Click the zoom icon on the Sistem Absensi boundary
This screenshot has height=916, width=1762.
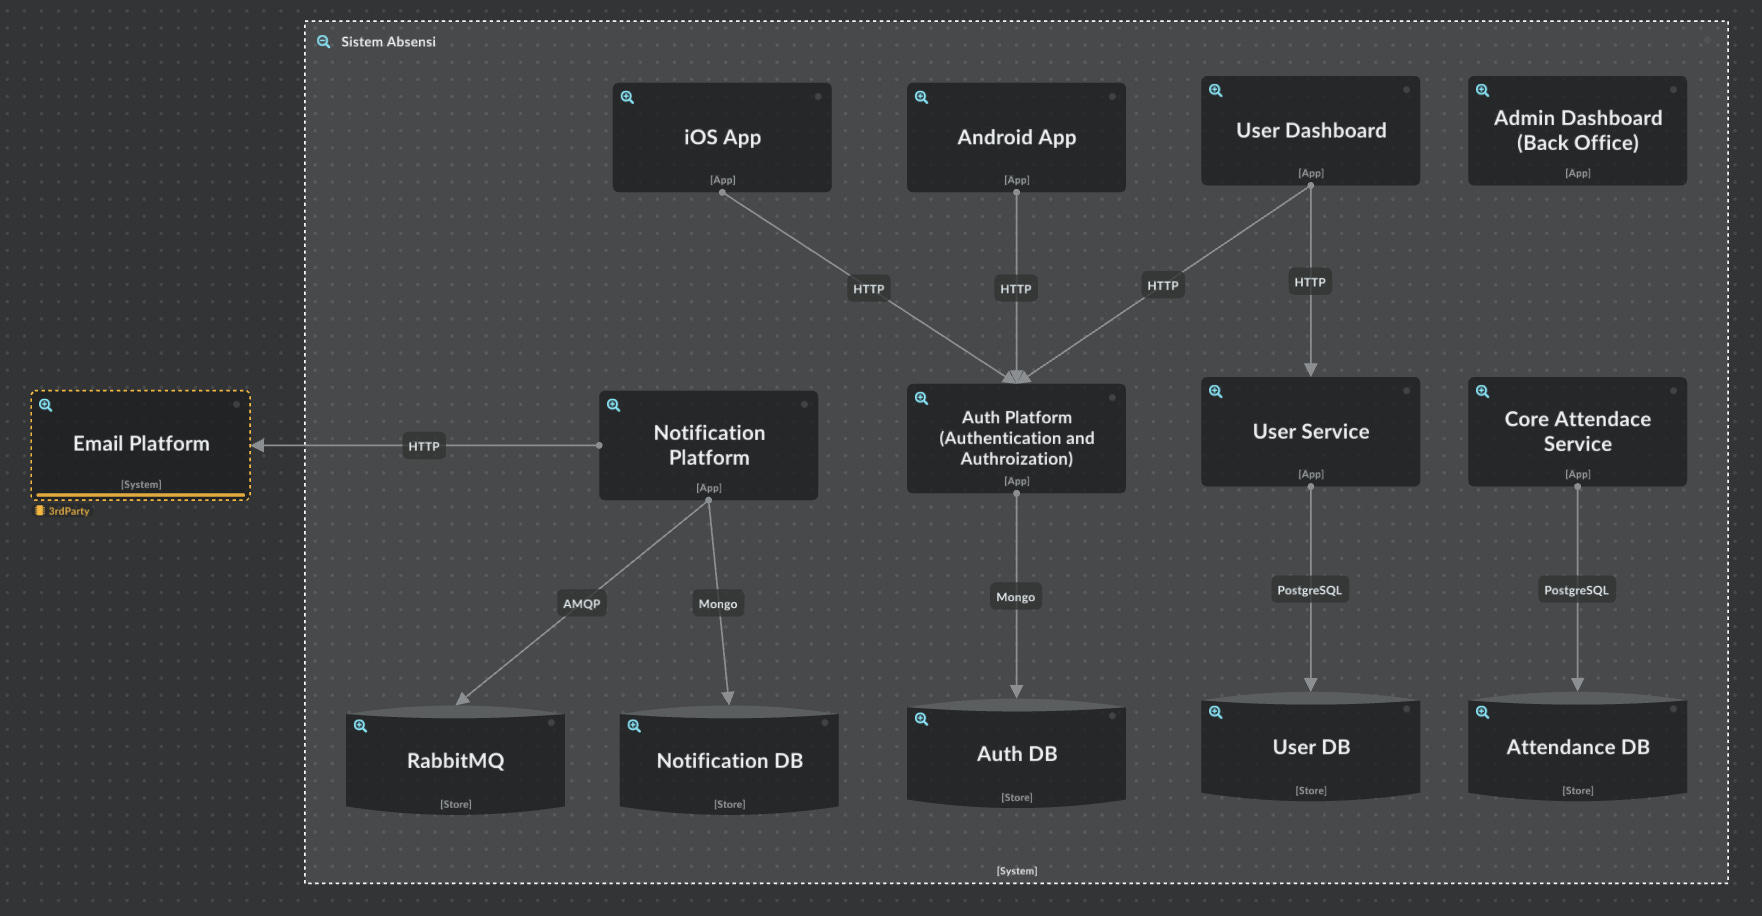coord(322,41)
